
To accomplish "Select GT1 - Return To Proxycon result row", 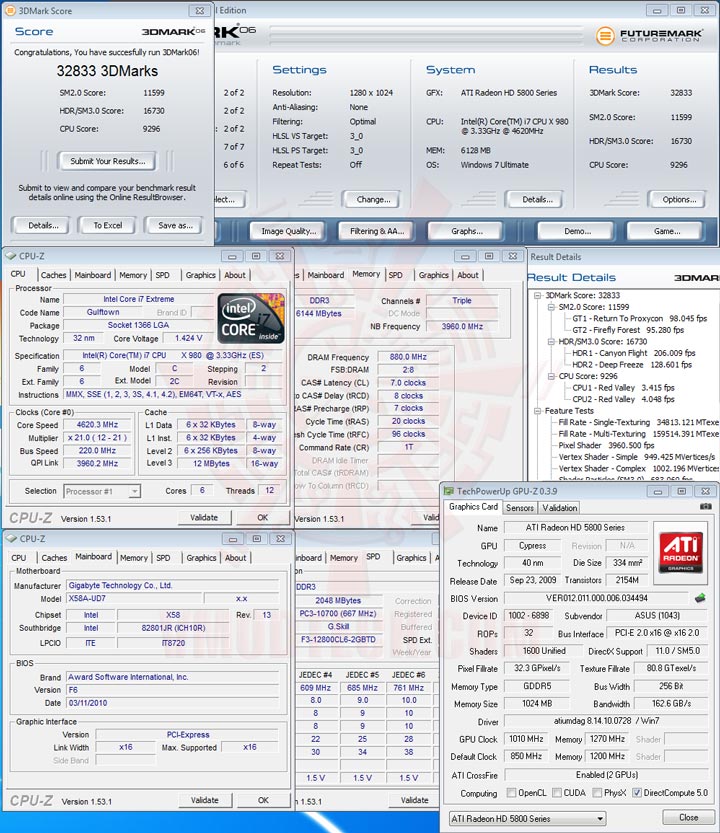I will coord(639,319).
